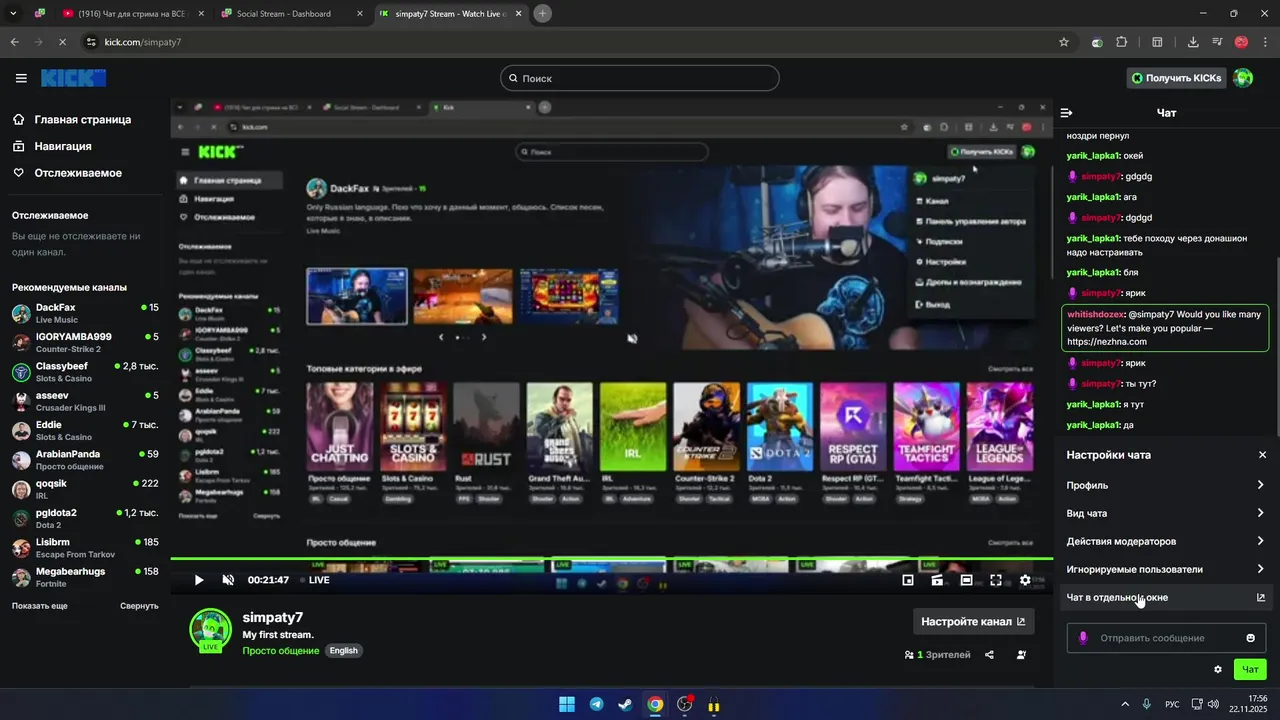
Task: Open the pgldota2 channel
Action: 85,518
